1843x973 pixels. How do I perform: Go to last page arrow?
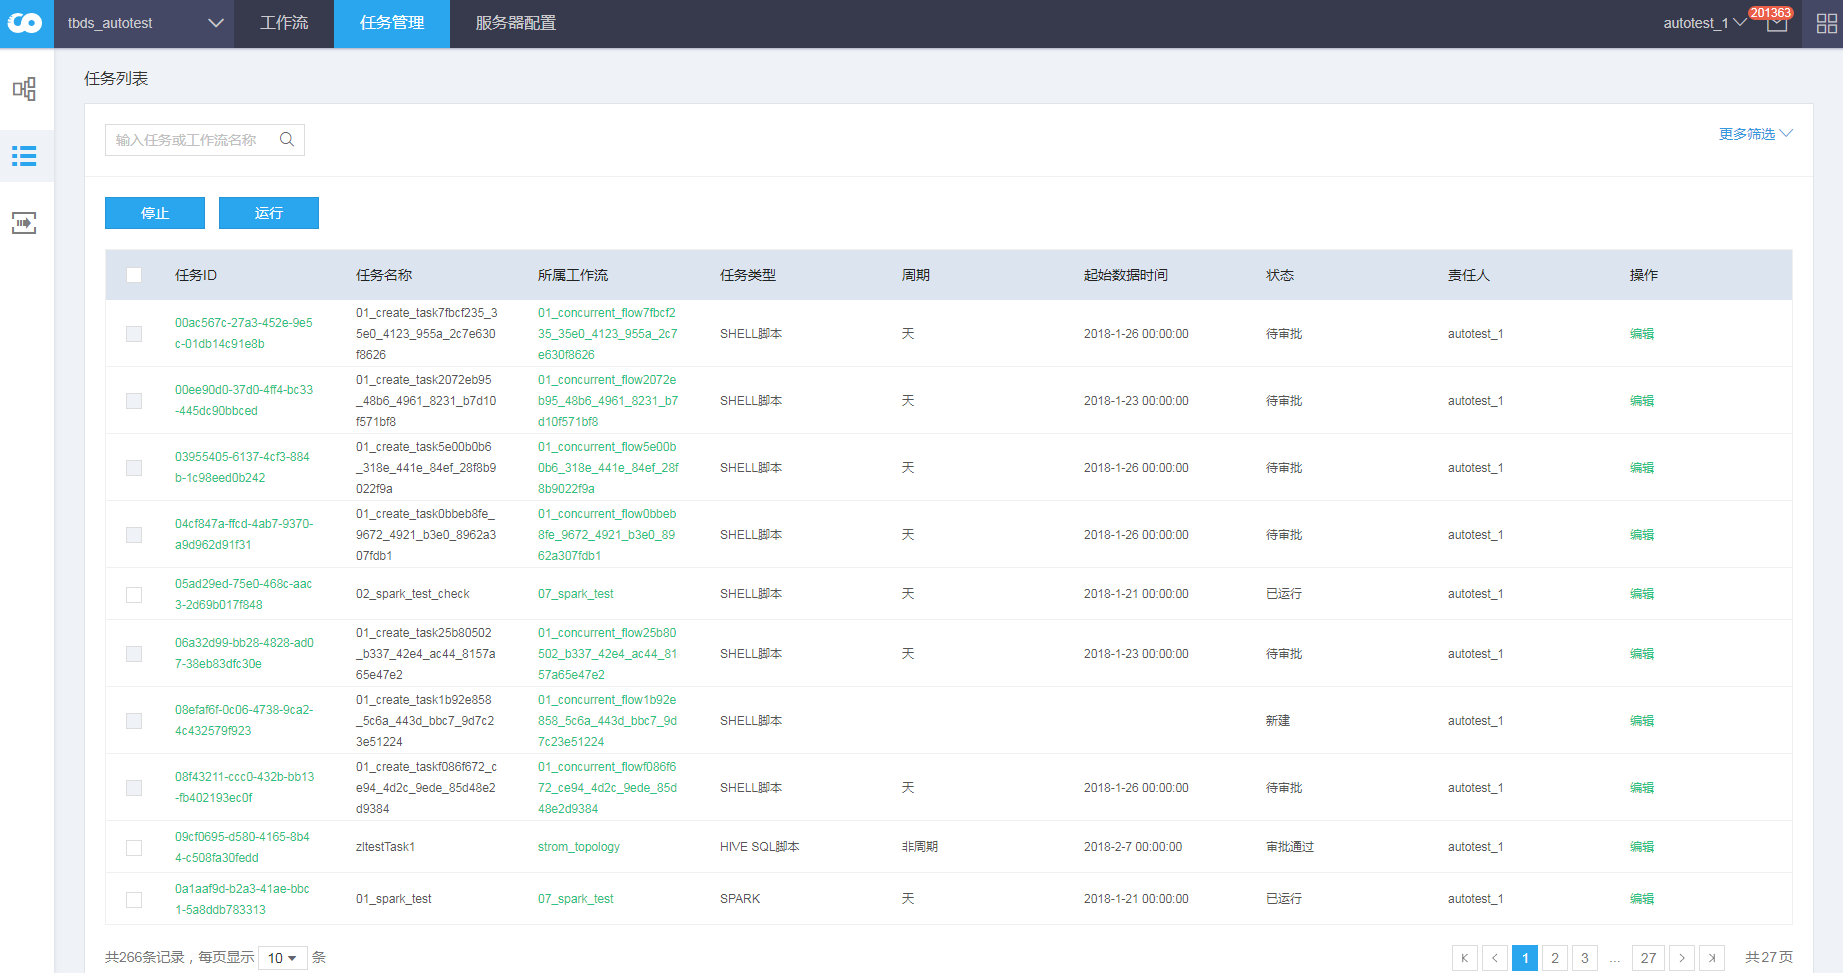point(1712,958)
